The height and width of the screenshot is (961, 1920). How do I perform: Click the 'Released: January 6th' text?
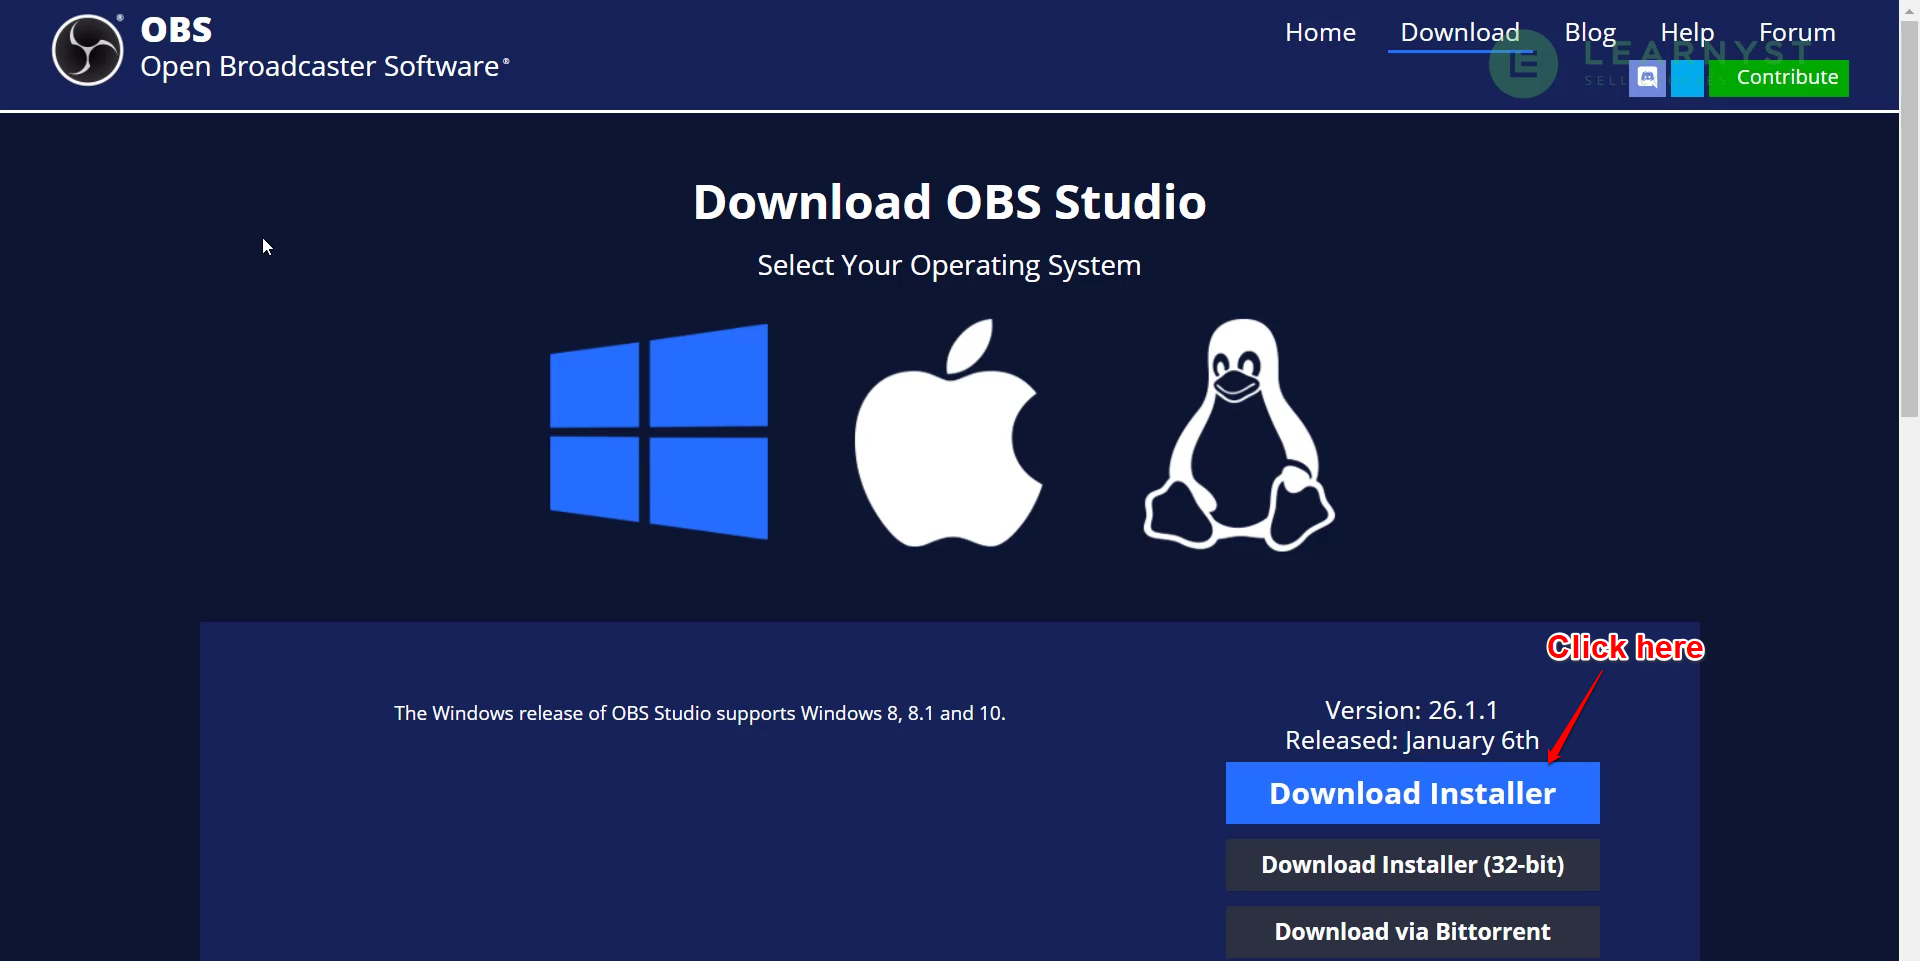[x=1412, y=740]
